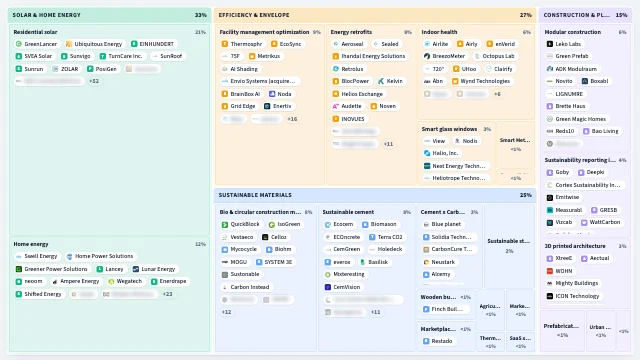Viewport: 640px width, 360px height.
Task: Click the PosiGen logo icon
Action: (90, 69)
